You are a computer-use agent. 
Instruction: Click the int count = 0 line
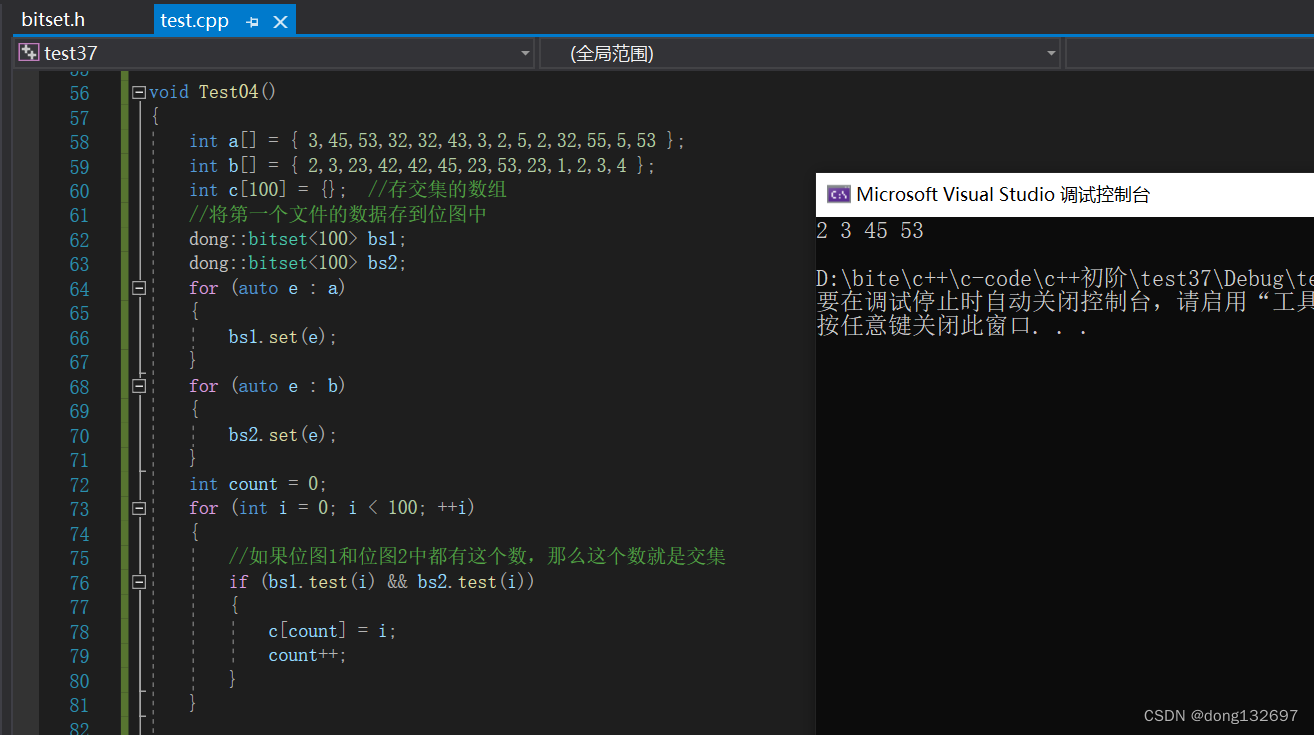click(x=258, y=484)
